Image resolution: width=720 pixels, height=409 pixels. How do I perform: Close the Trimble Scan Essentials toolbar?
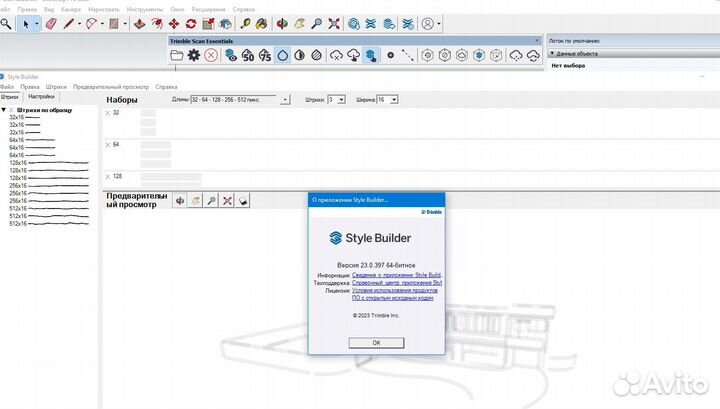tap(537, 41)
